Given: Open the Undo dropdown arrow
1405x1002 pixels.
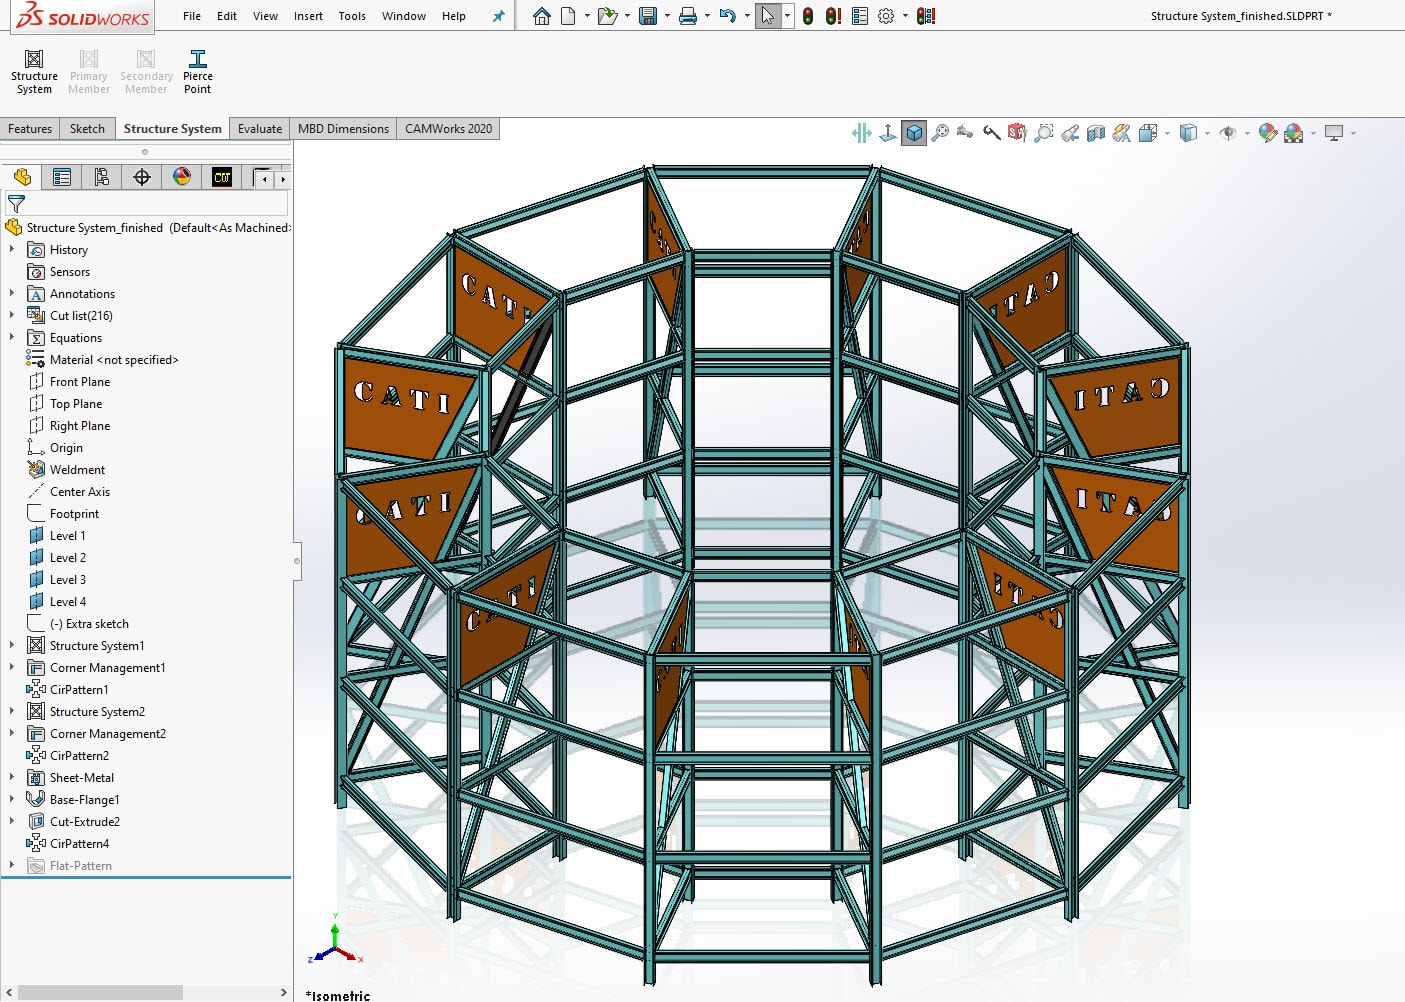Looking at the screenshot, I should tap(747, 16).
